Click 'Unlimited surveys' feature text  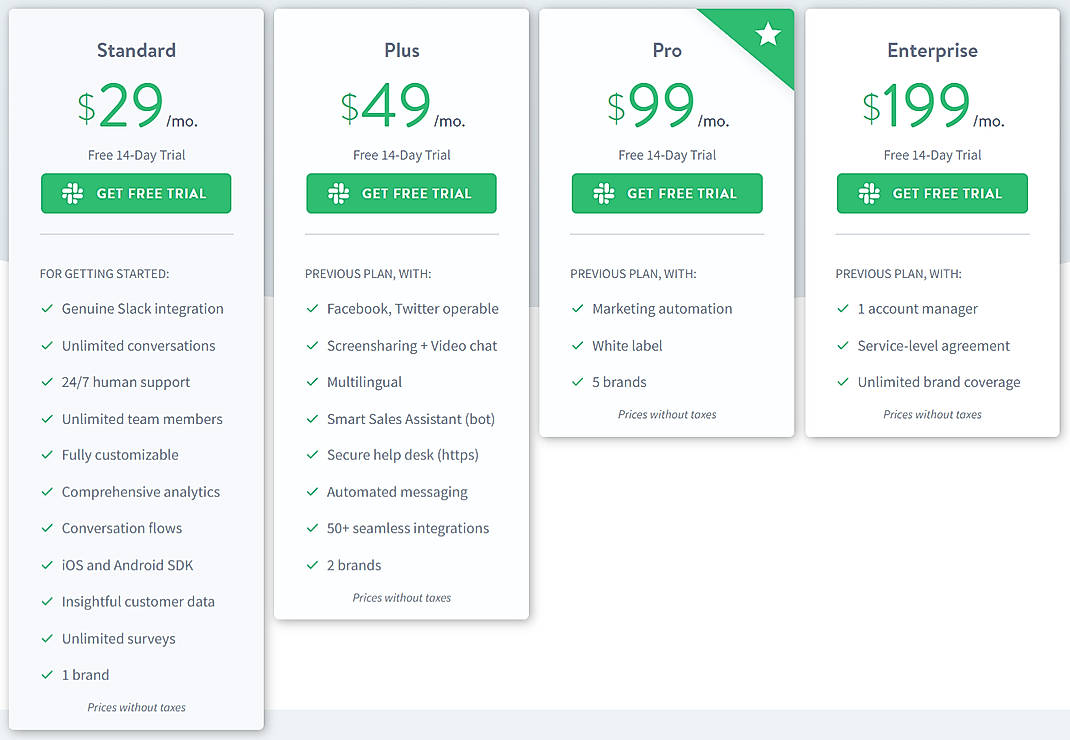click(x=119, y=639)
